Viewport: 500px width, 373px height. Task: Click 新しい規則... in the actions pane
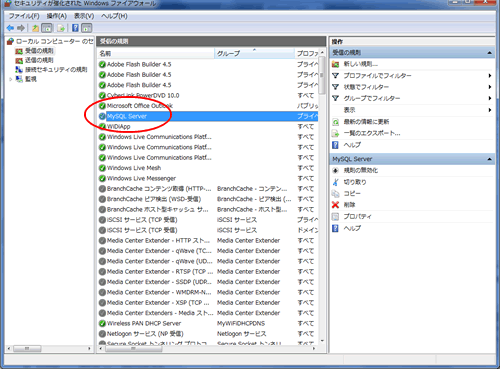coord(361,64)
